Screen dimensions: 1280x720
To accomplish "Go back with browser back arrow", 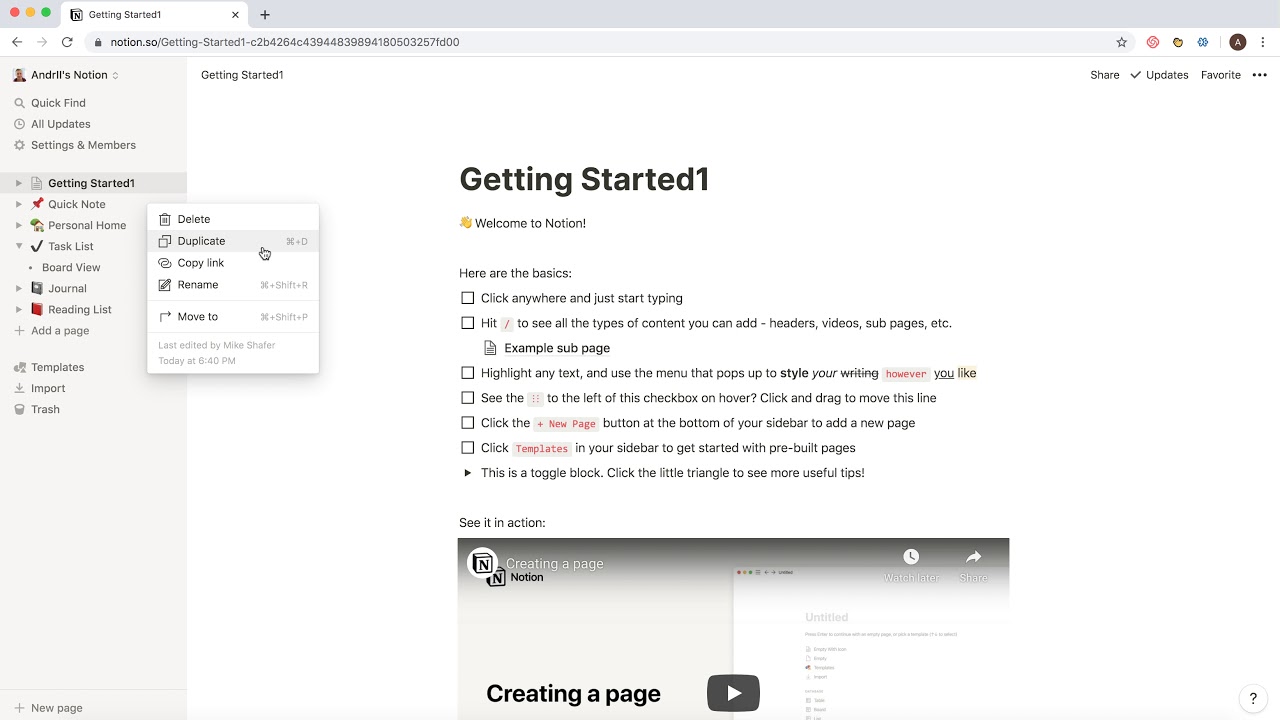I will [x=17, y=42].
